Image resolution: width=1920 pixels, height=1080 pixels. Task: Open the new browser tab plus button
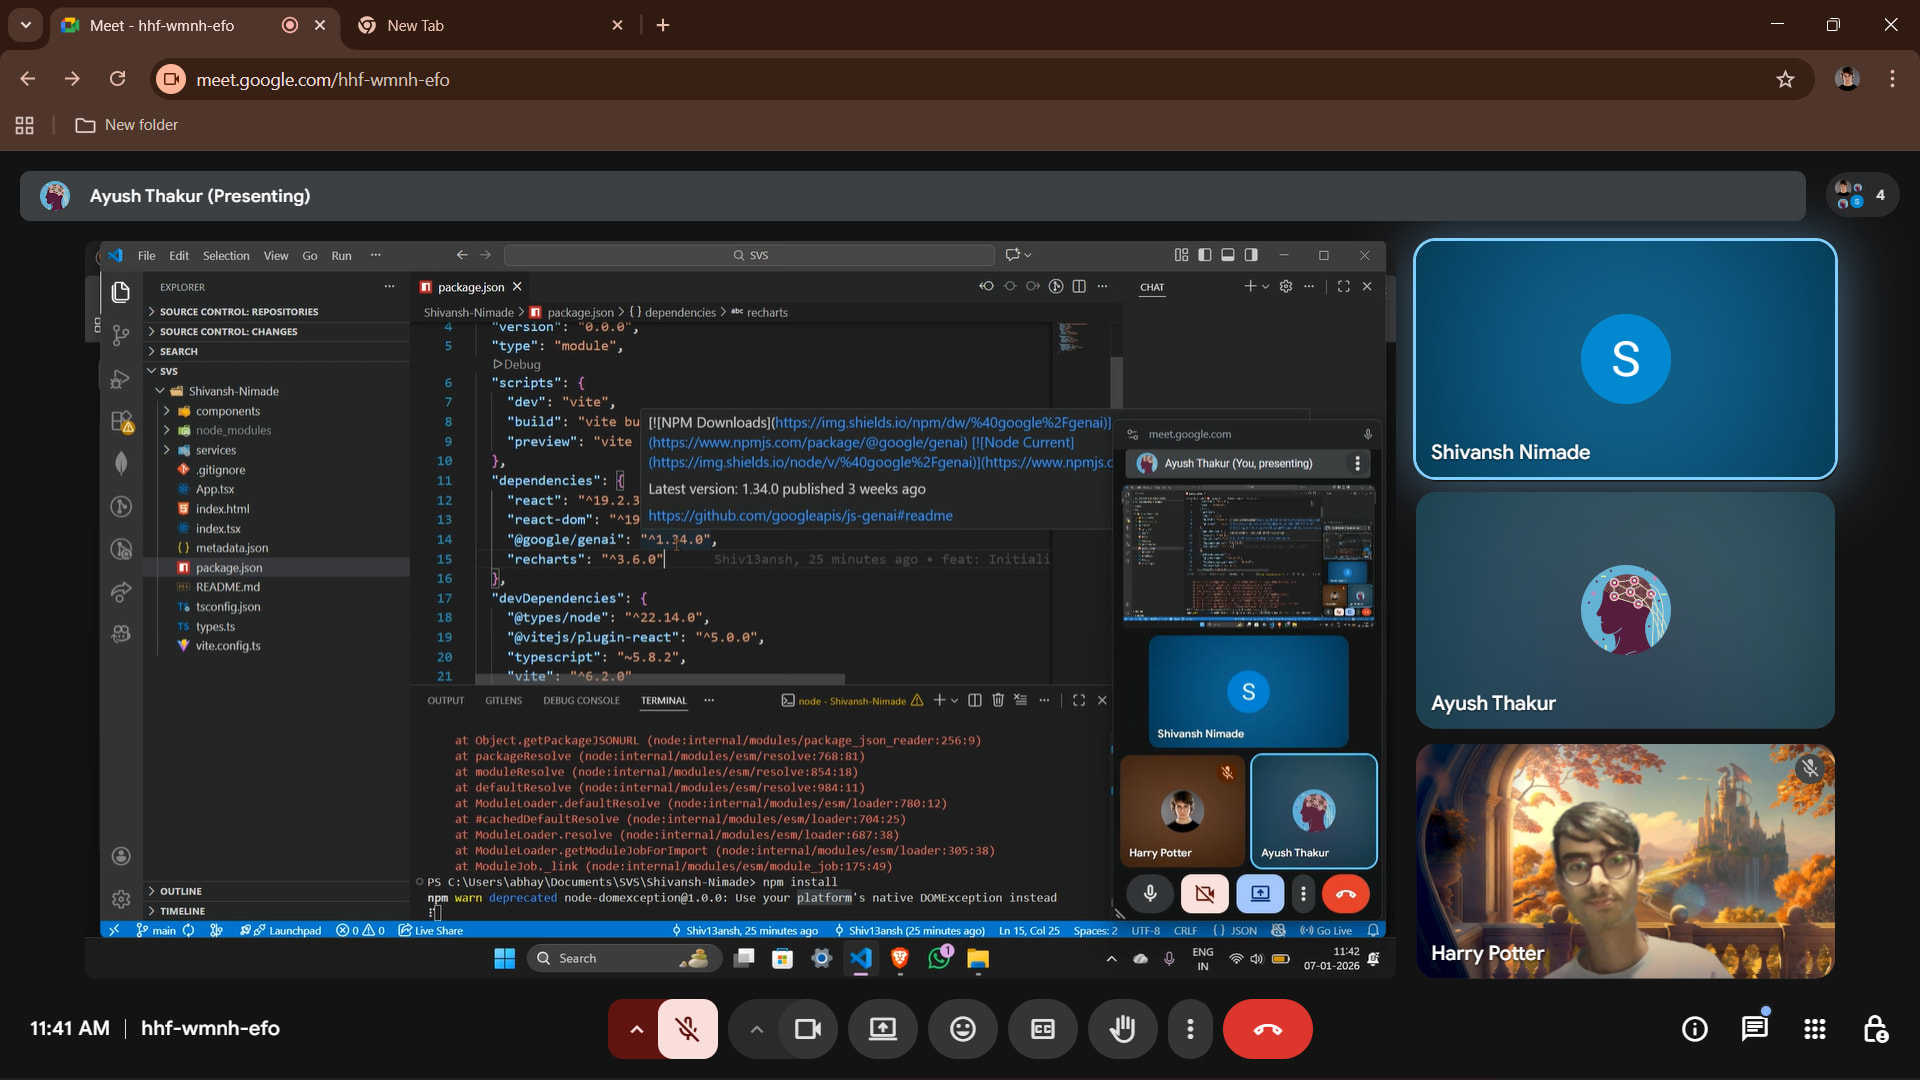(x=663, y=26)
